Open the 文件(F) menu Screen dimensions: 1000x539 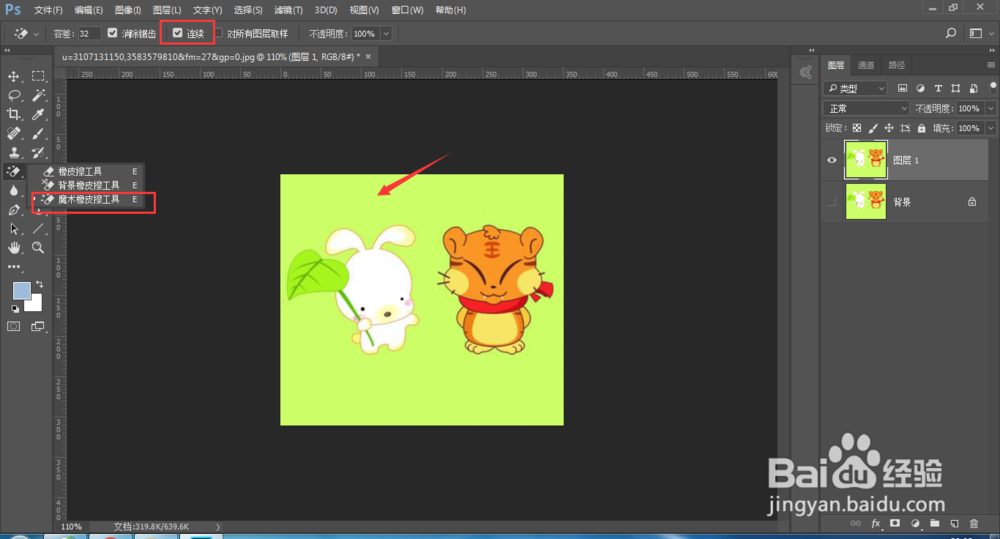pyautogui.click(x=48, y=10)
